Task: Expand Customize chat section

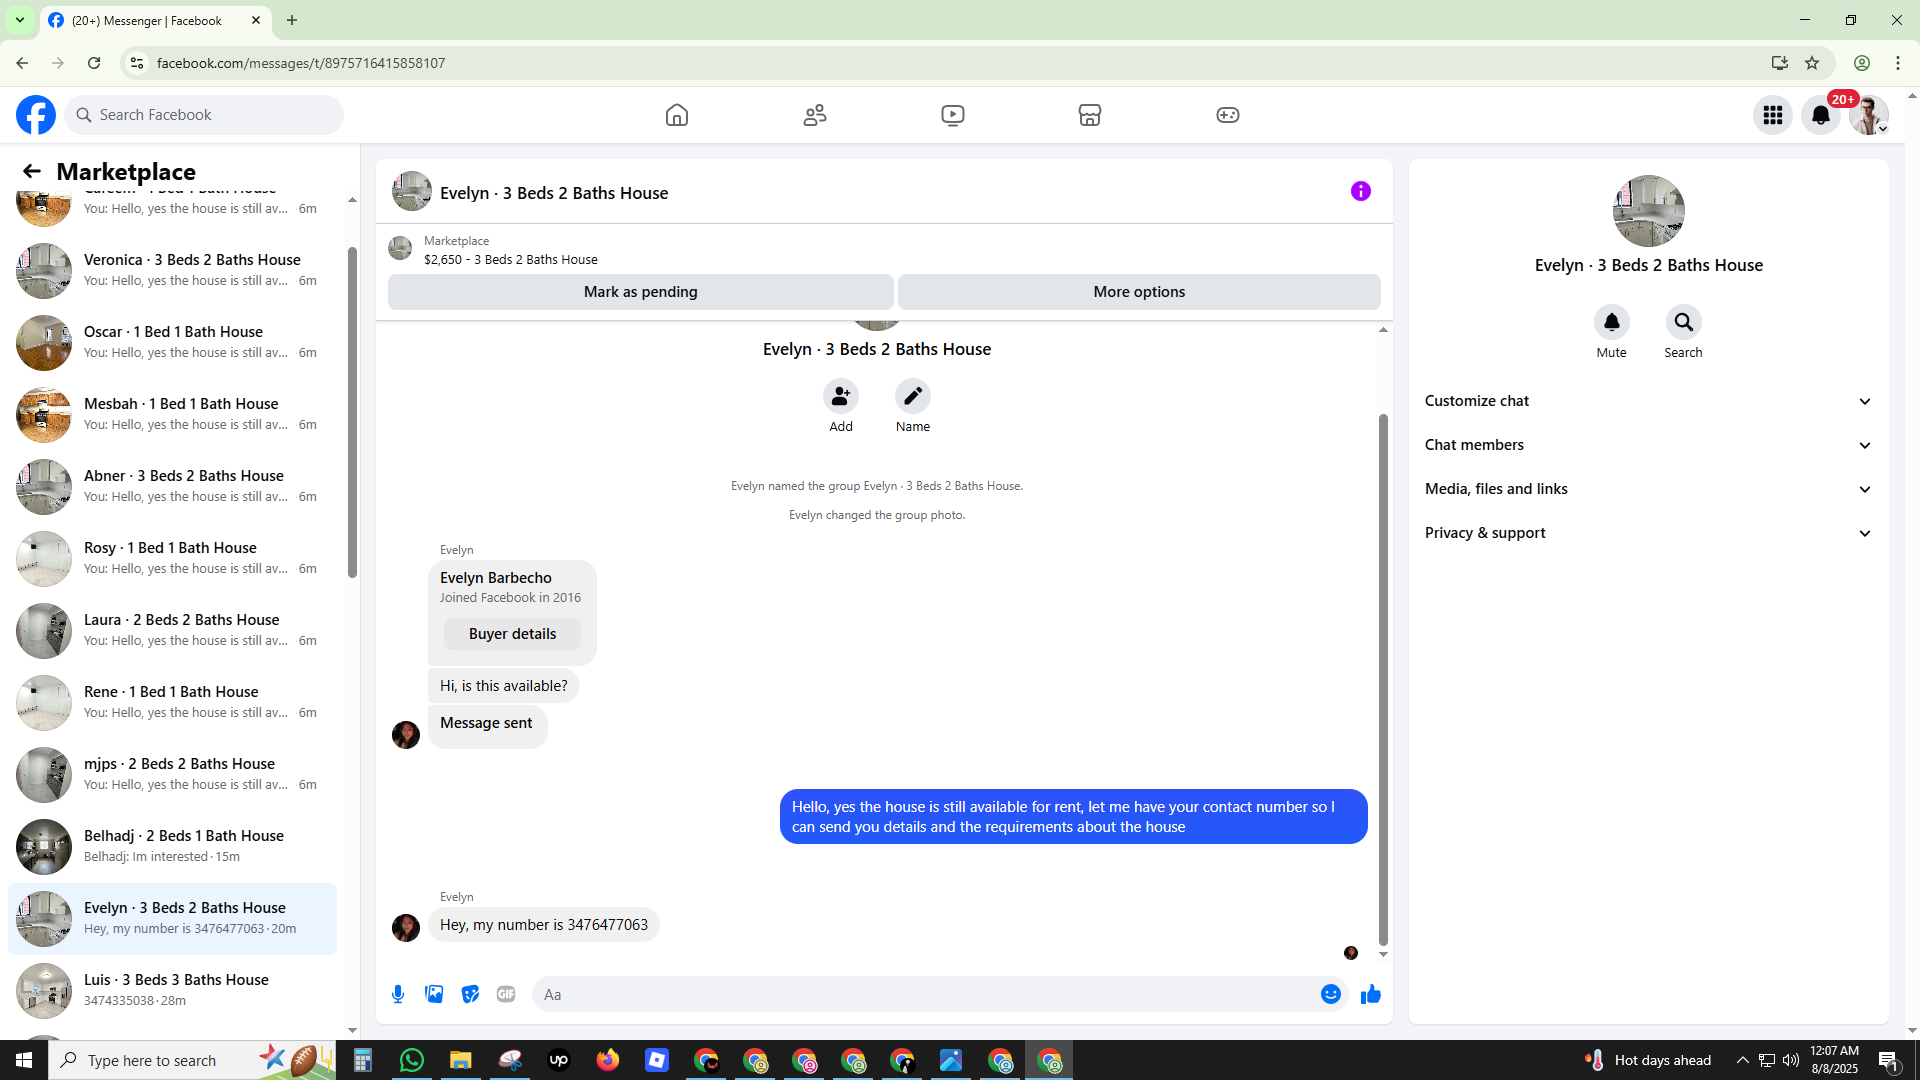Action: 1648,401
